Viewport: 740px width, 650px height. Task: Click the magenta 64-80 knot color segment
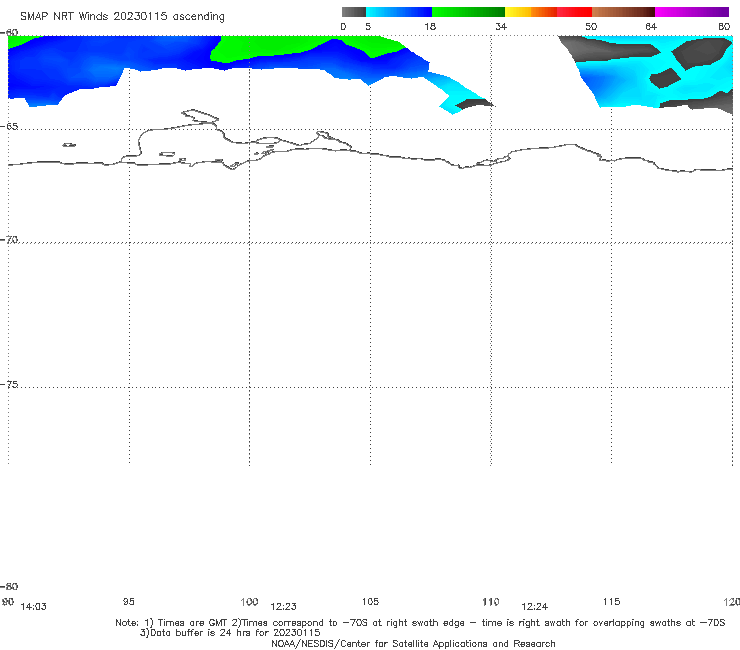coord(692,12)
